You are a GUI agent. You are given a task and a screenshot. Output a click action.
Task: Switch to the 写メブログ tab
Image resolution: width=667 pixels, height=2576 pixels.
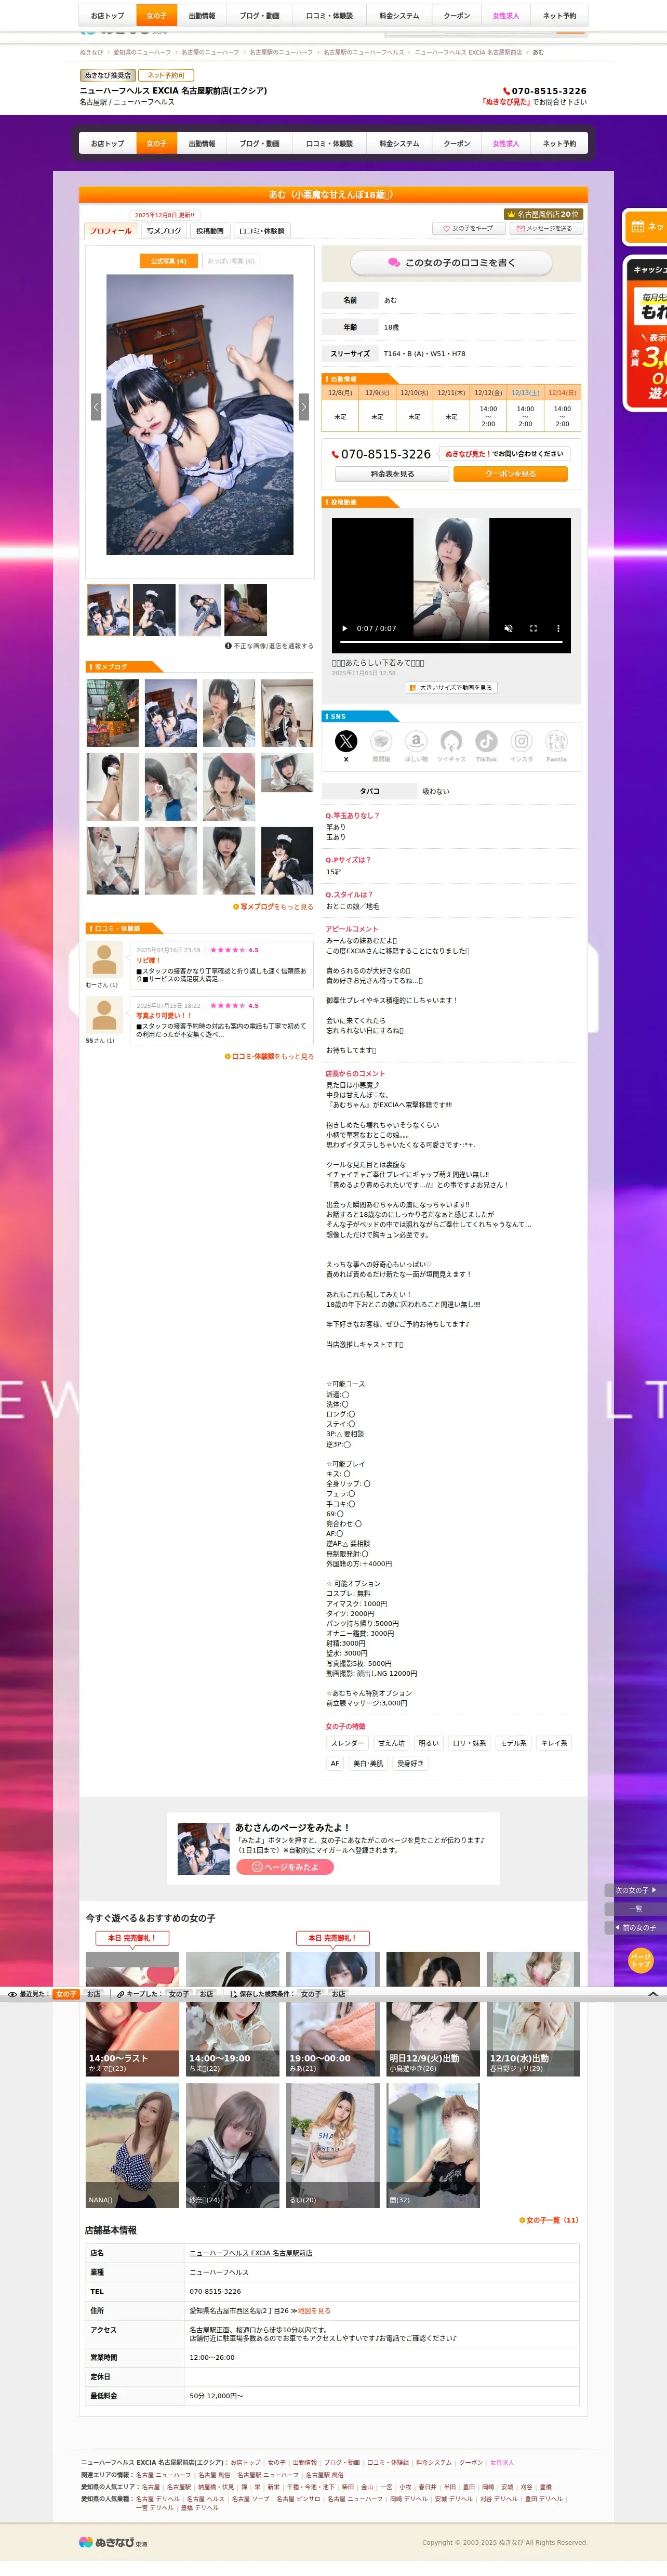[164, 230]
